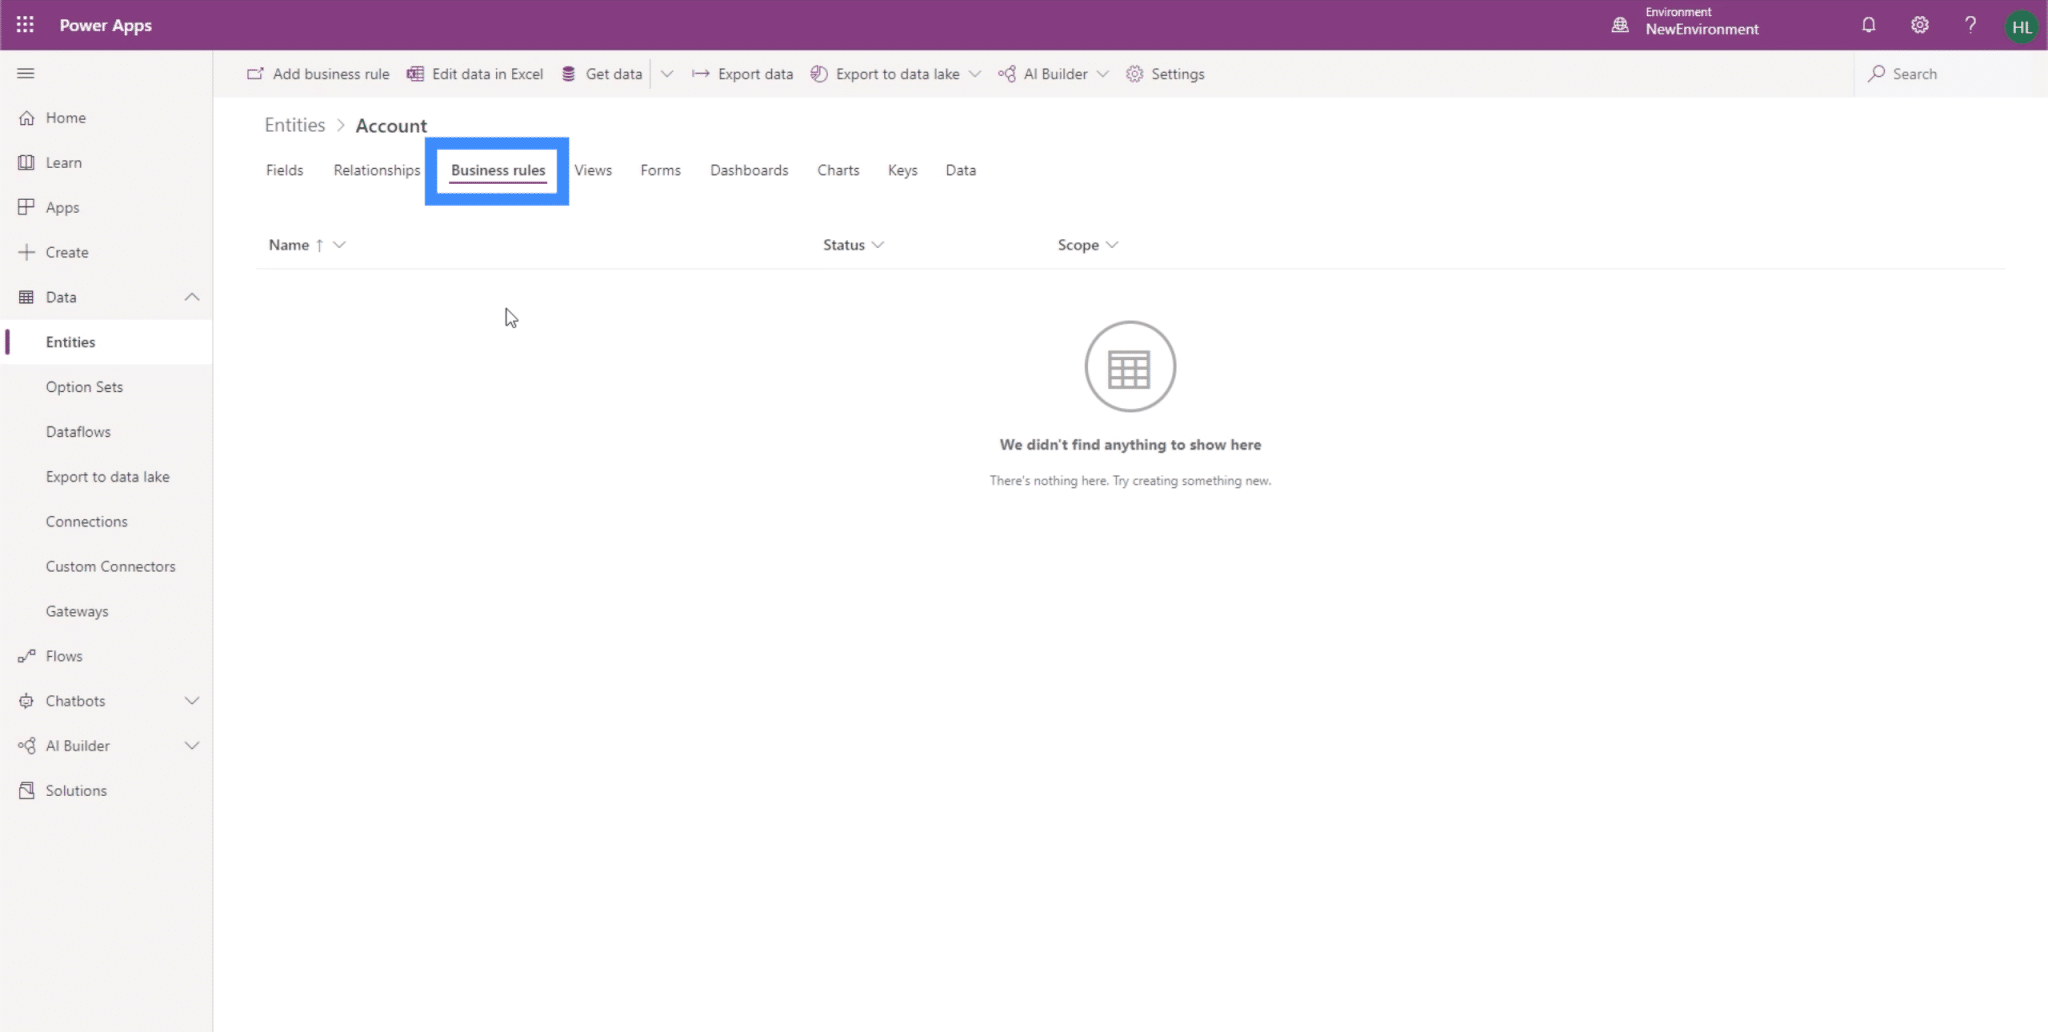Open Connections in the sidebar
This screenshot has width=2048, height=1032.
tap(106, 522)
